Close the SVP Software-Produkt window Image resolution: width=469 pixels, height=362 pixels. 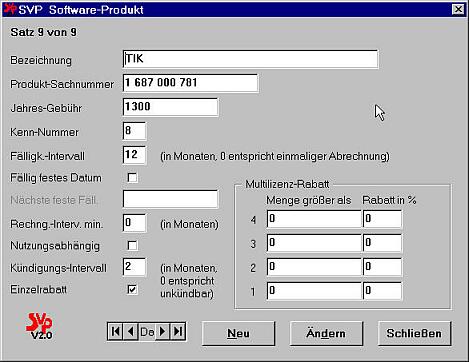pos(458,9)
